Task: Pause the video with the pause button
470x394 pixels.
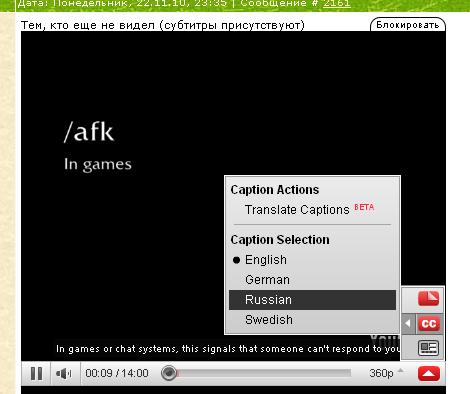Action: (x=36, y=373)
